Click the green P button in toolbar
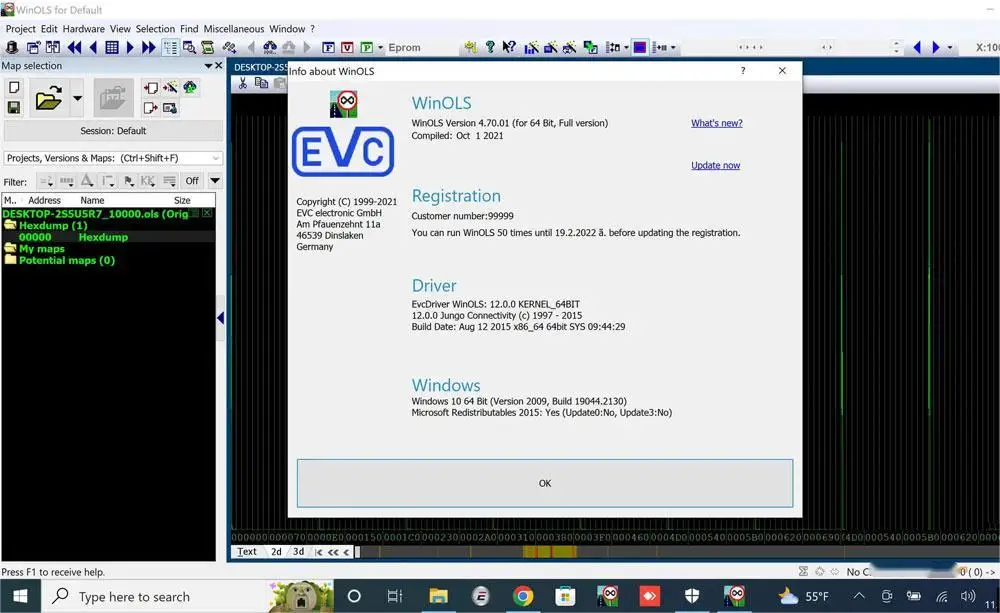Viewport: 1000px width, 613px height. [x=367, y=47]
